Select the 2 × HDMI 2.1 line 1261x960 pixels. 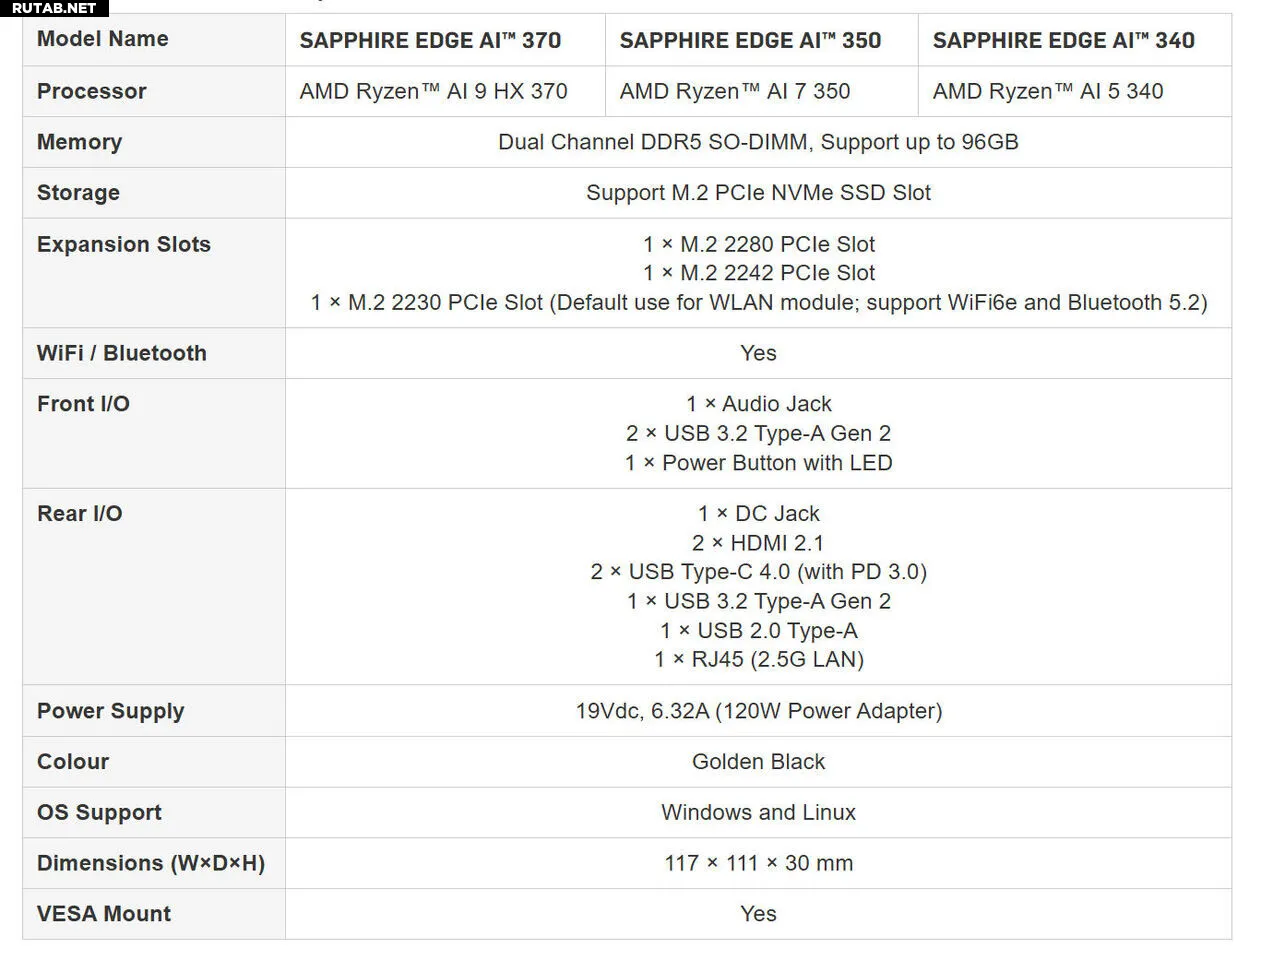[758, 543]
